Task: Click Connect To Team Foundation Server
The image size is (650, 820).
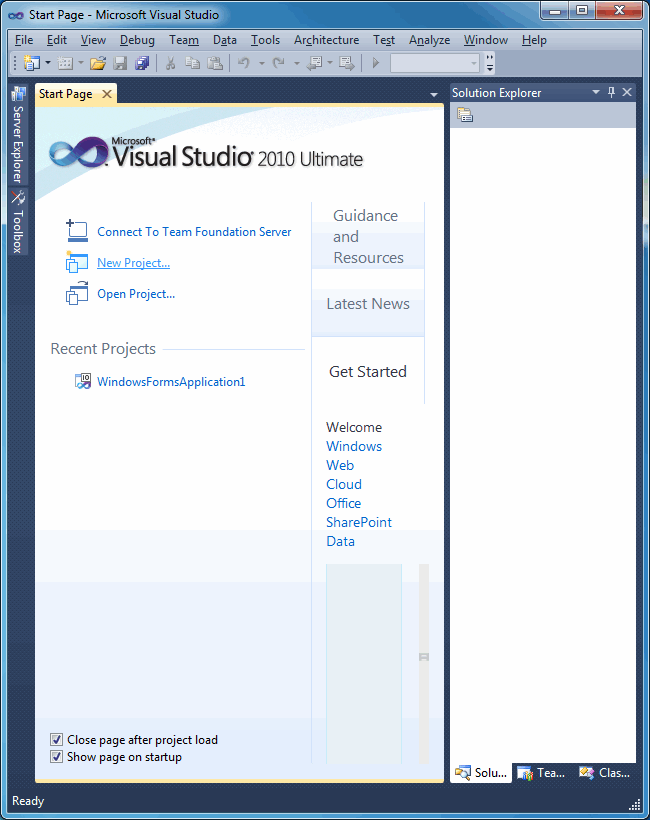Action: [194, 232]
